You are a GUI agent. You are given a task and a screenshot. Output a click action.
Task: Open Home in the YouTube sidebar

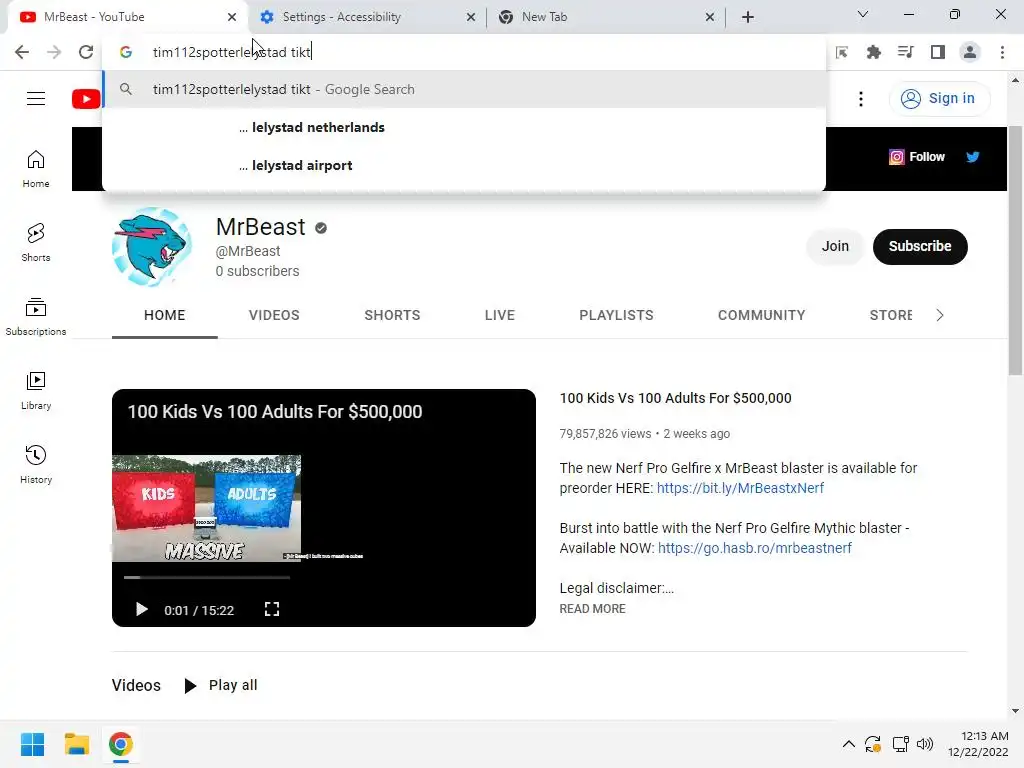[36, 169]
